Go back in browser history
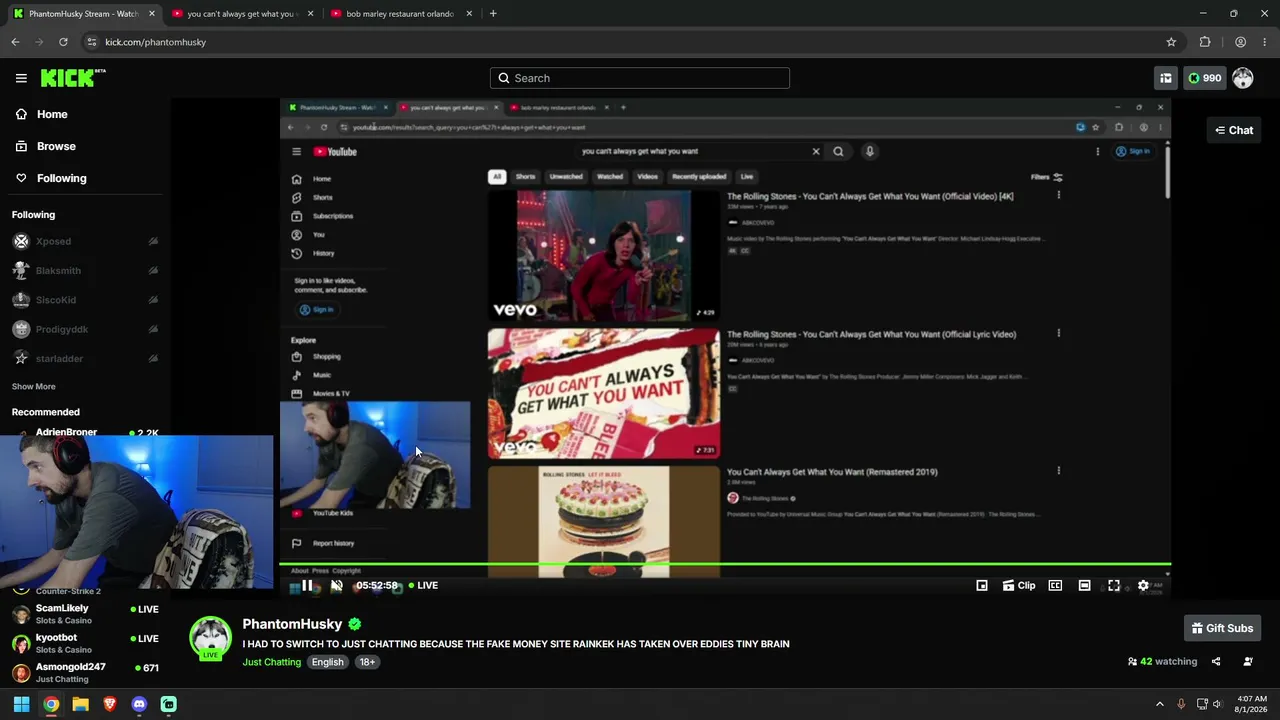Image resolution: width=1280 pixels, height=720 pixels. [x=15, y=42]
